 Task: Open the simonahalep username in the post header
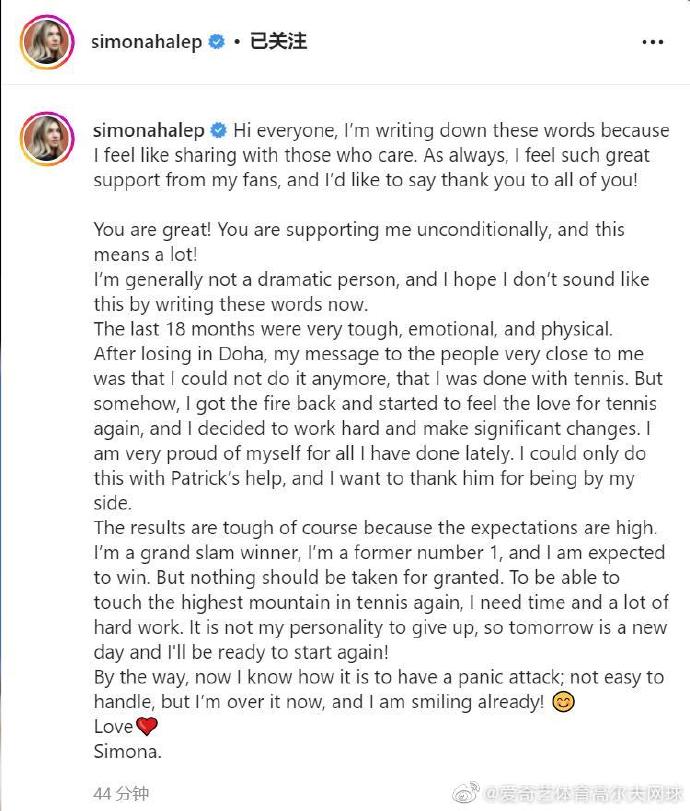(x=146, y=42)
